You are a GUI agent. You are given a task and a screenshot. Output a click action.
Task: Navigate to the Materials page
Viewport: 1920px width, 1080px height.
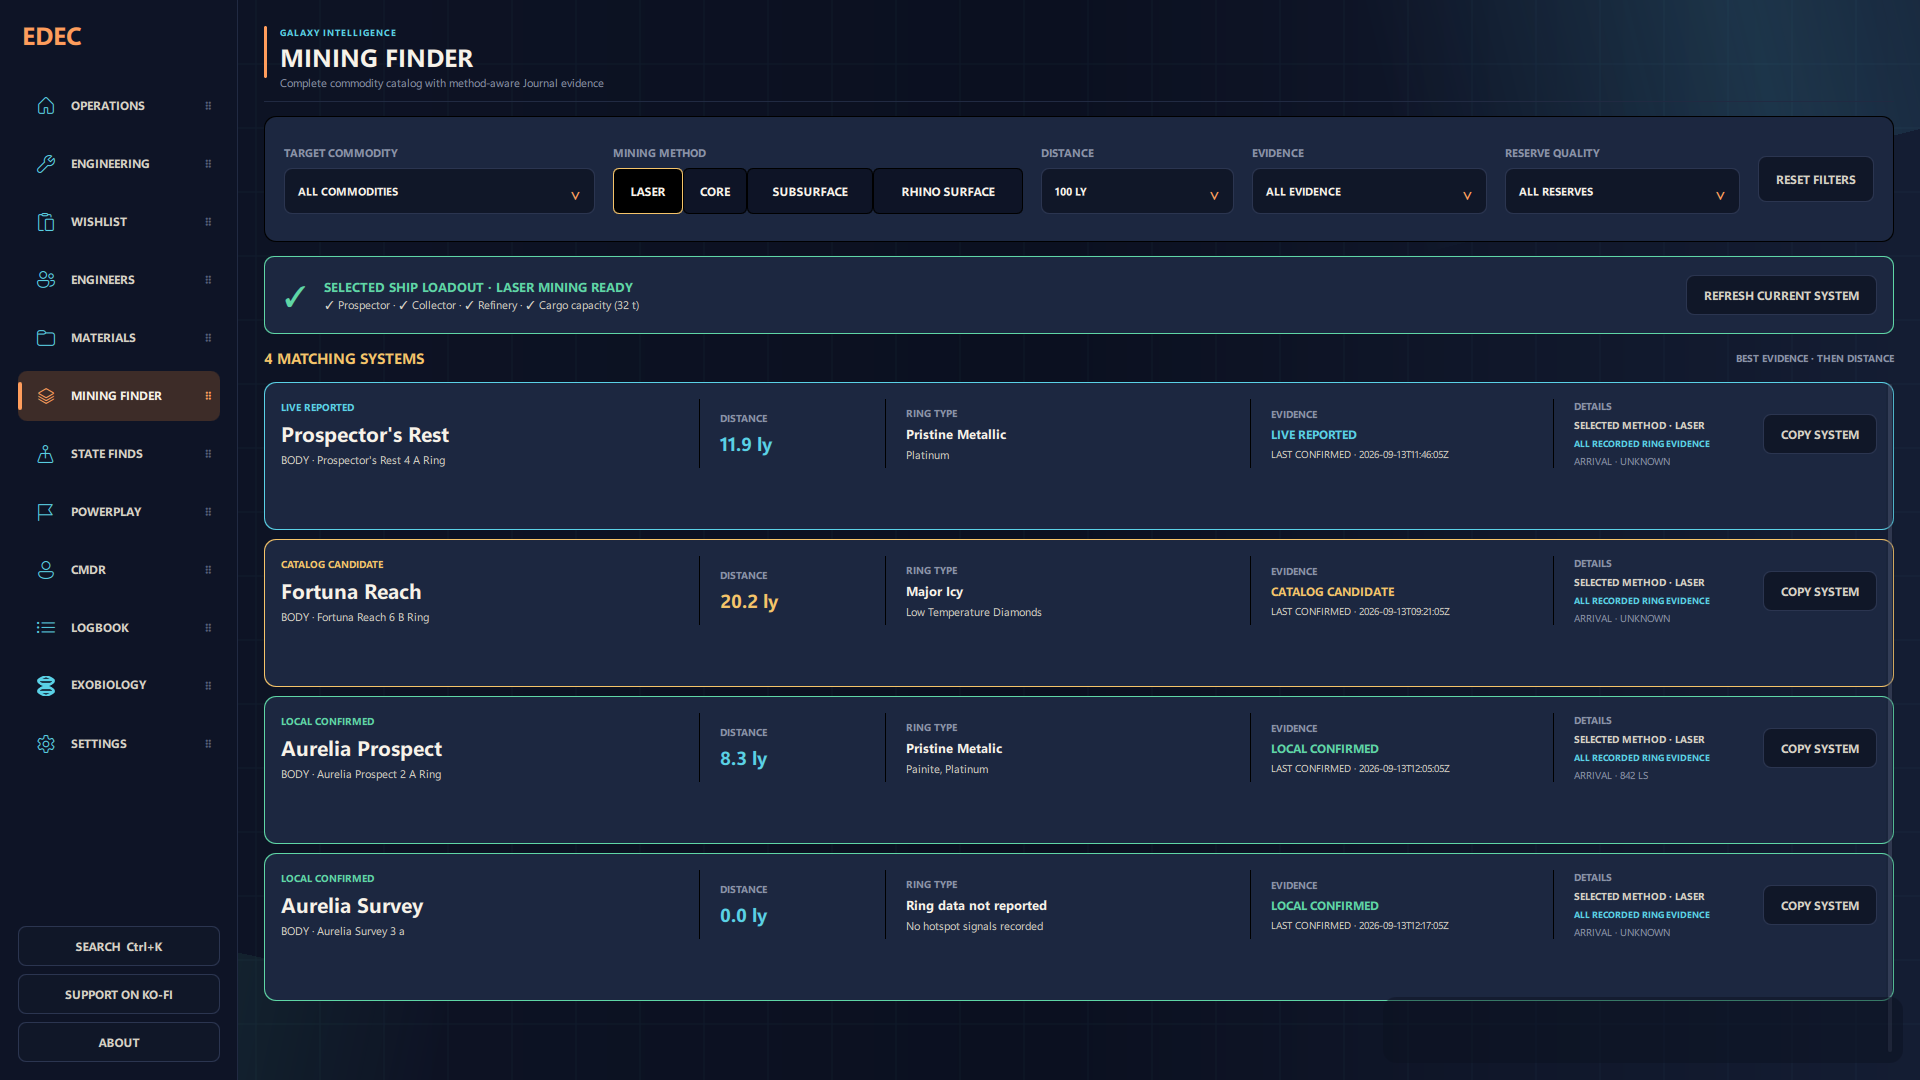(119, 338)
